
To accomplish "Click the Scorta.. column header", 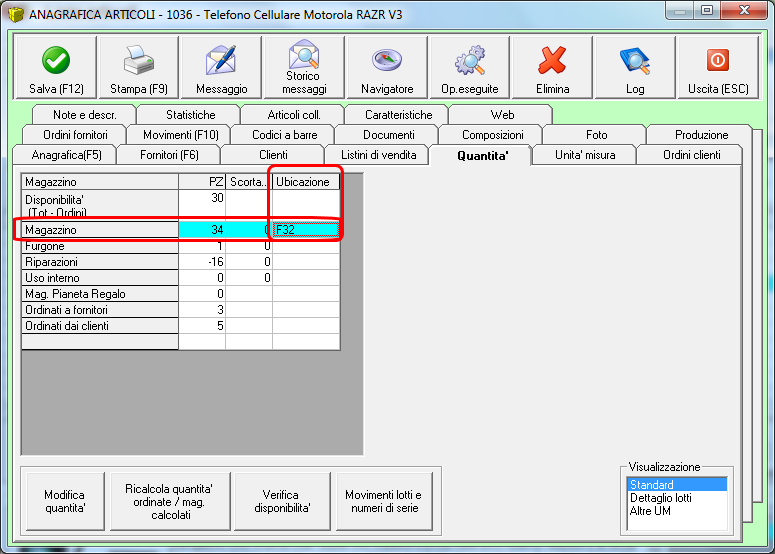I will tap(249, 182).
